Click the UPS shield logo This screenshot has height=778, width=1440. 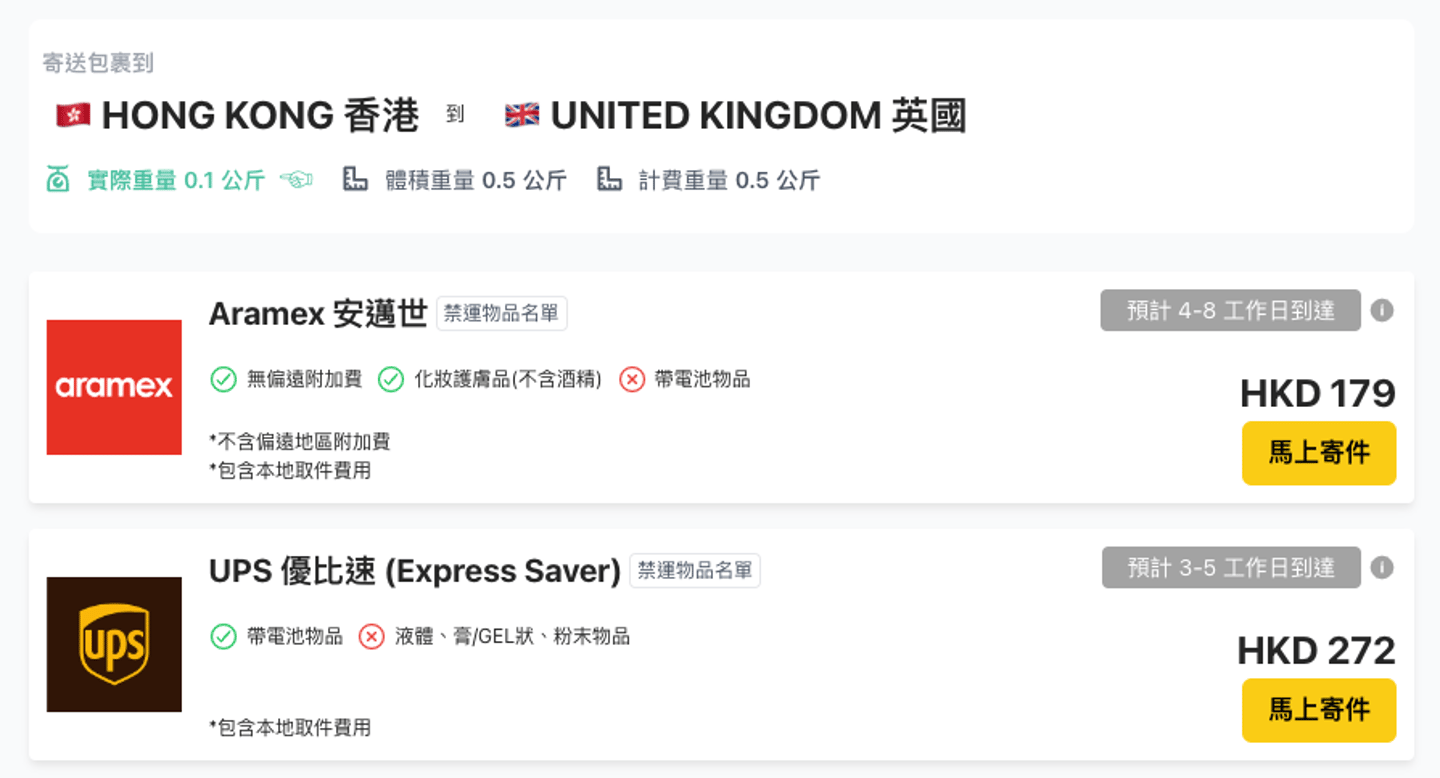click(114, 644)
